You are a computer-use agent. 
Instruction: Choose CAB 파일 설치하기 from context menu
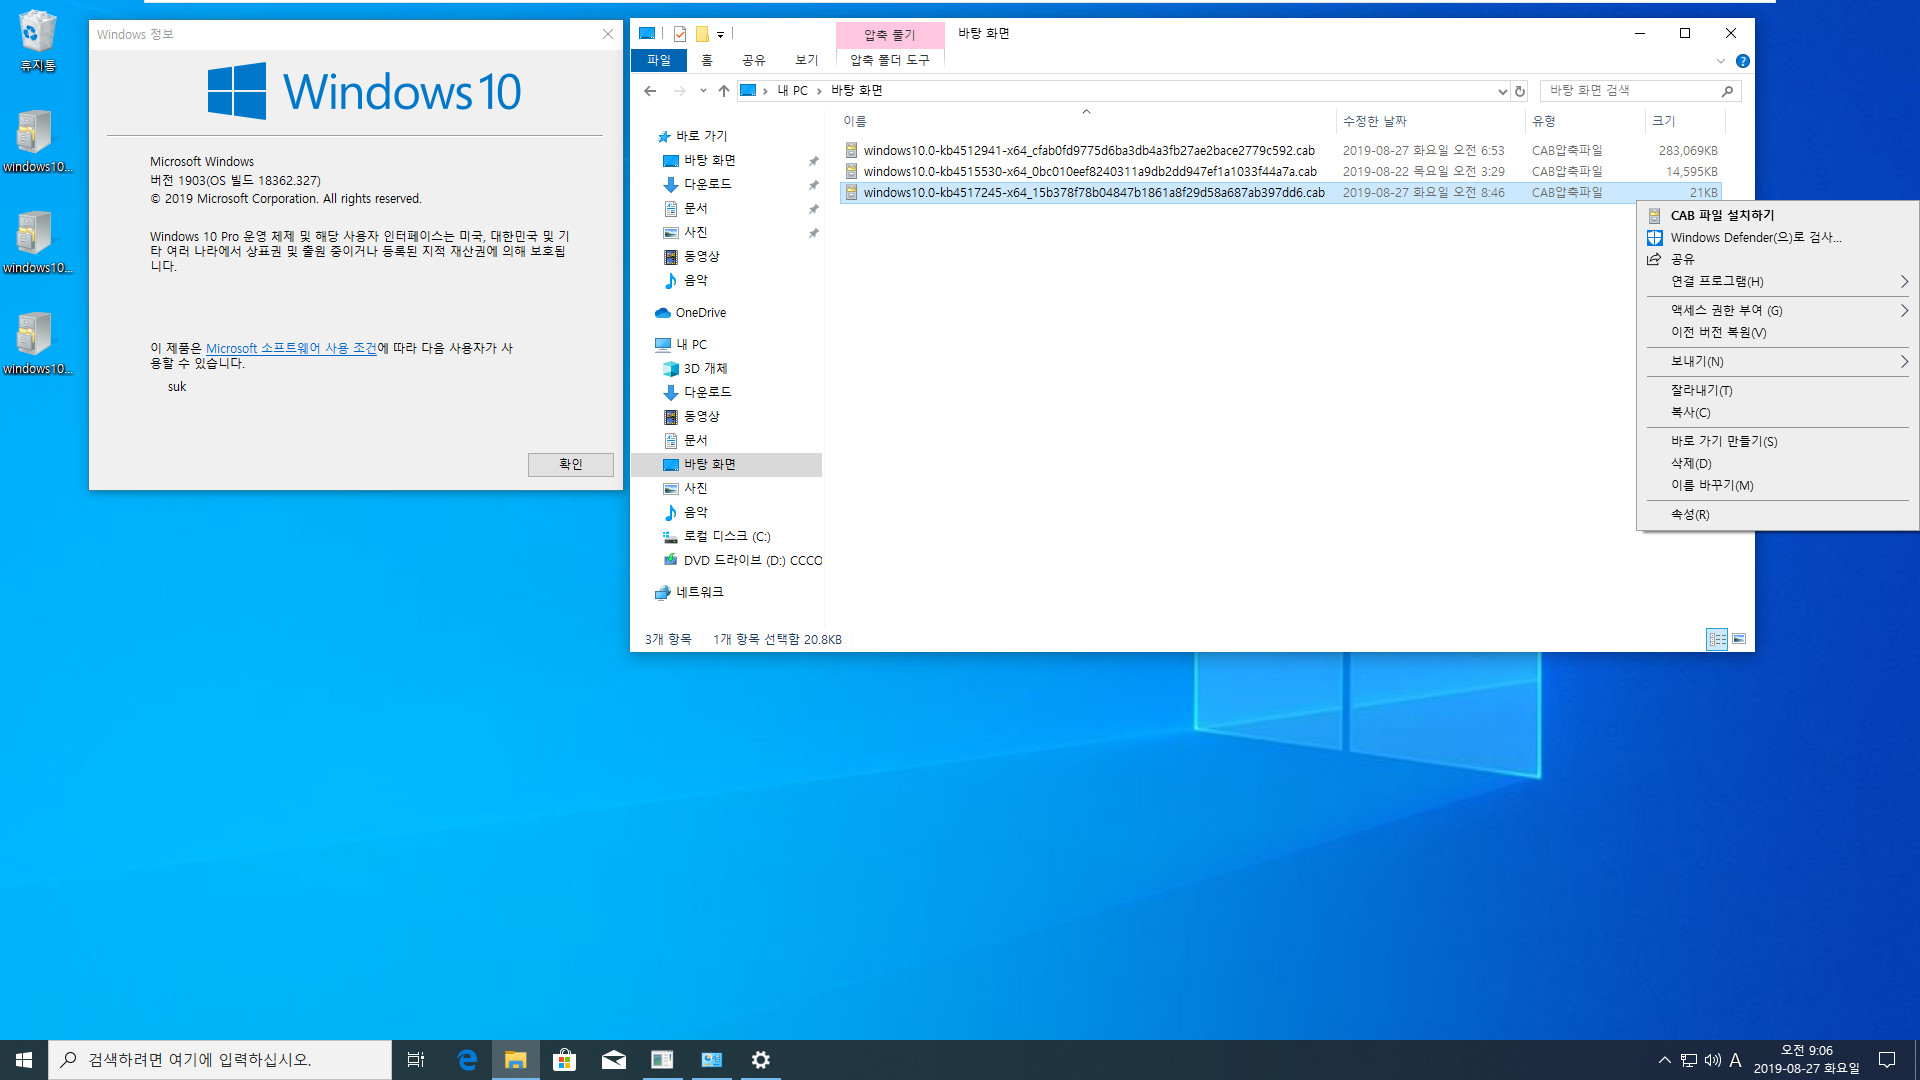tap(1778, 215)
